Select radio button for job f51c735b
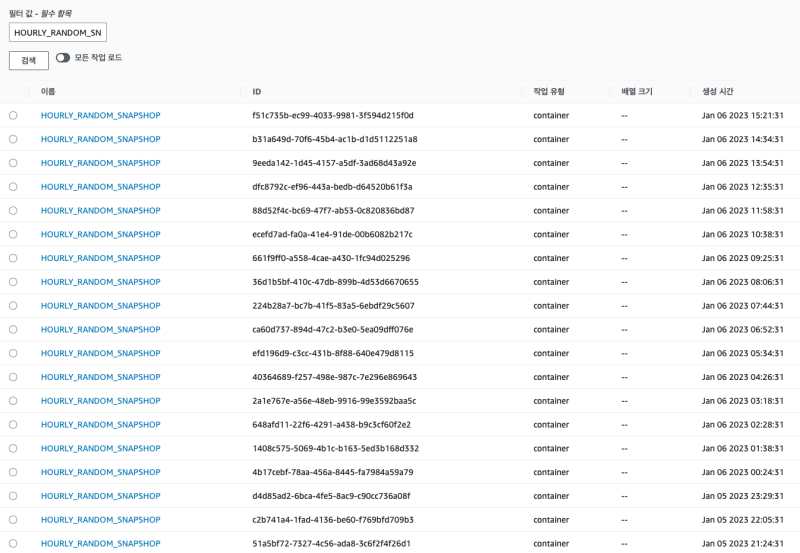This screenshot has height=553, width=800. 13,115
